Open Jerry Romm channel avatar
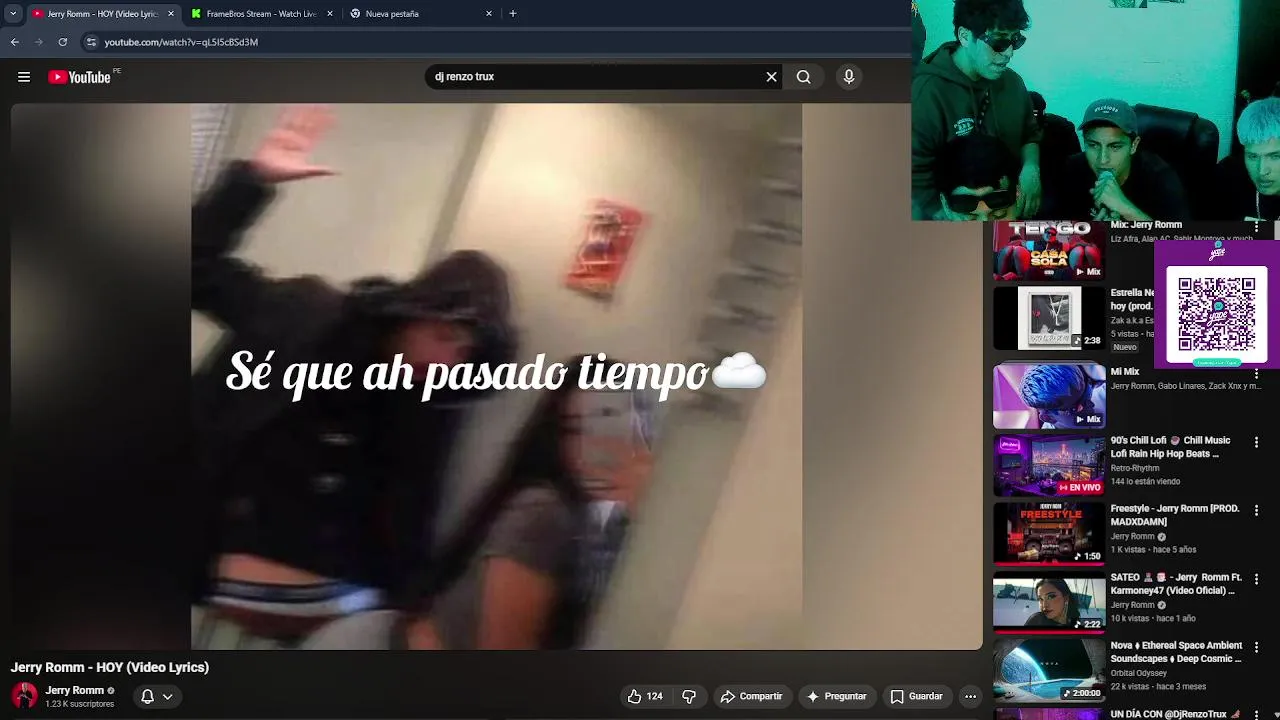1280x720 pixels. pyautogui.click(x=25, y=696)
